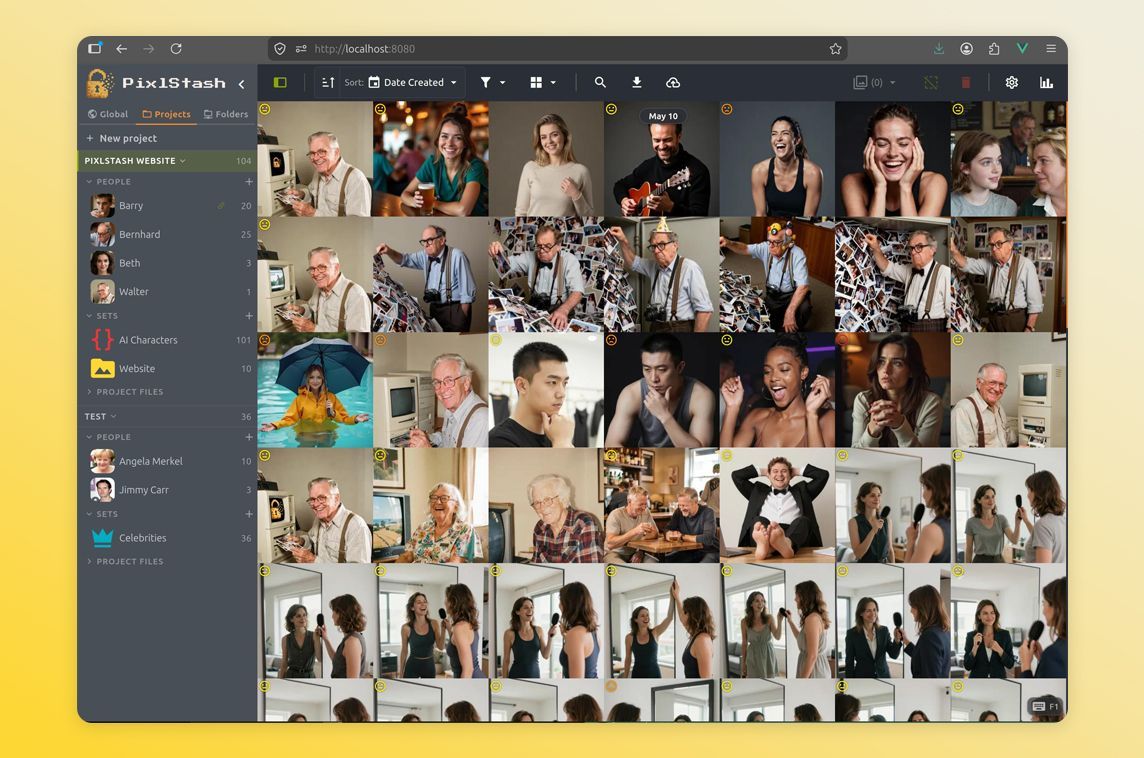Collapse SETS section above AI Characters
1144x758 pixels.
101,316
